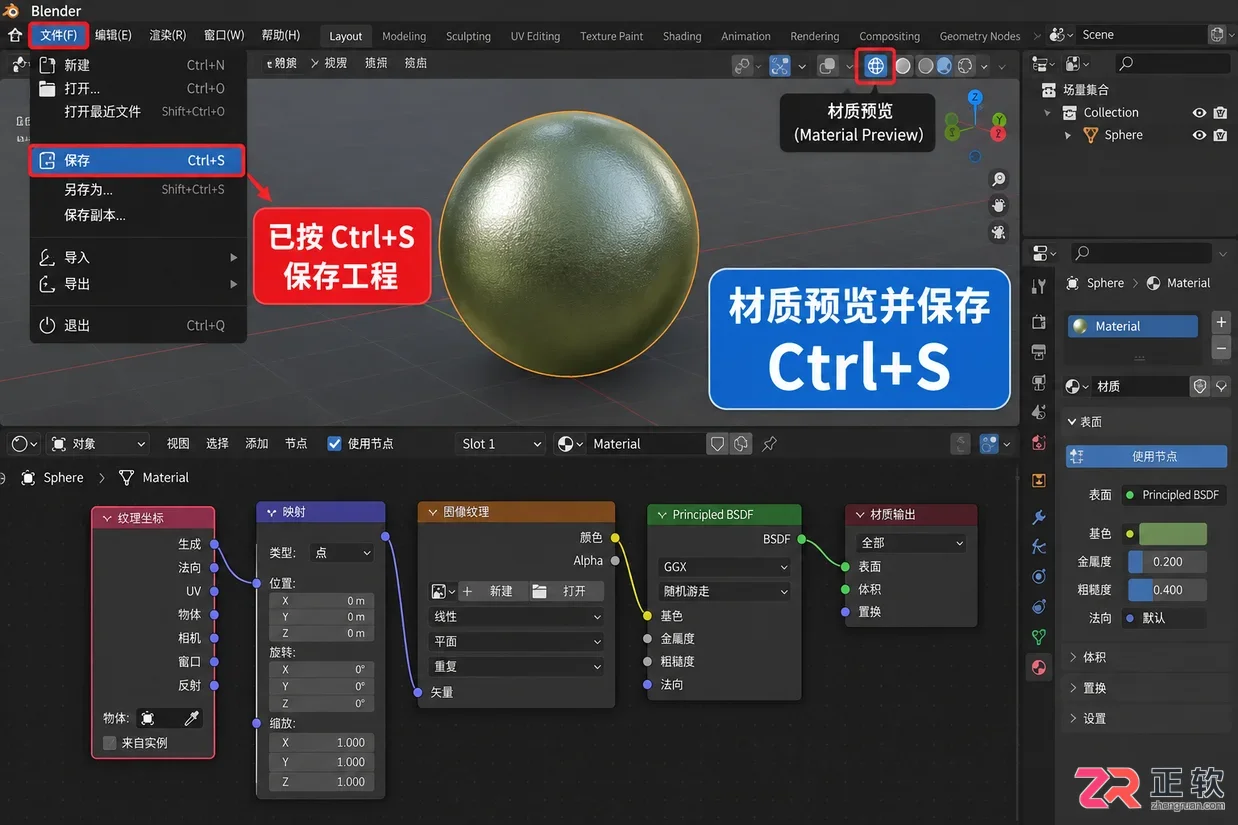The height and width of the screenshot is (825, 1238).
Task: Click the Blender home icon at top-left
Action: click(15, 35)
